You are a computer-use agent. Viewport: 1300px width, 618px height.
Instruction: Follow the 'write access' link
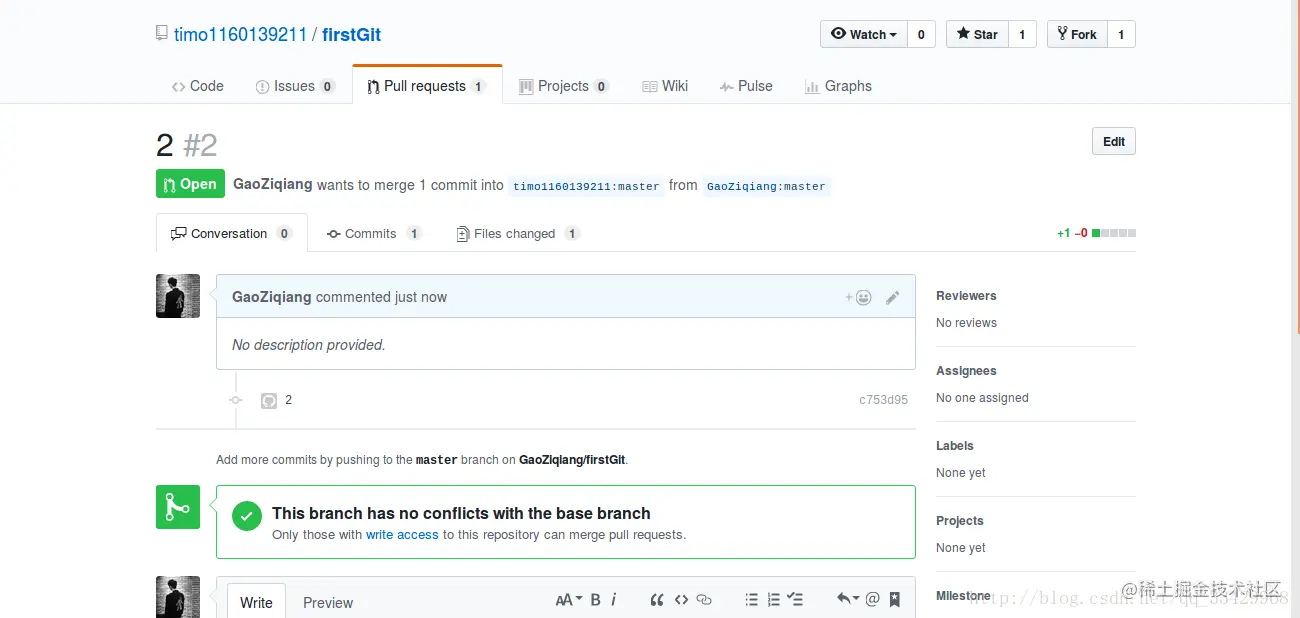[402, 535]
